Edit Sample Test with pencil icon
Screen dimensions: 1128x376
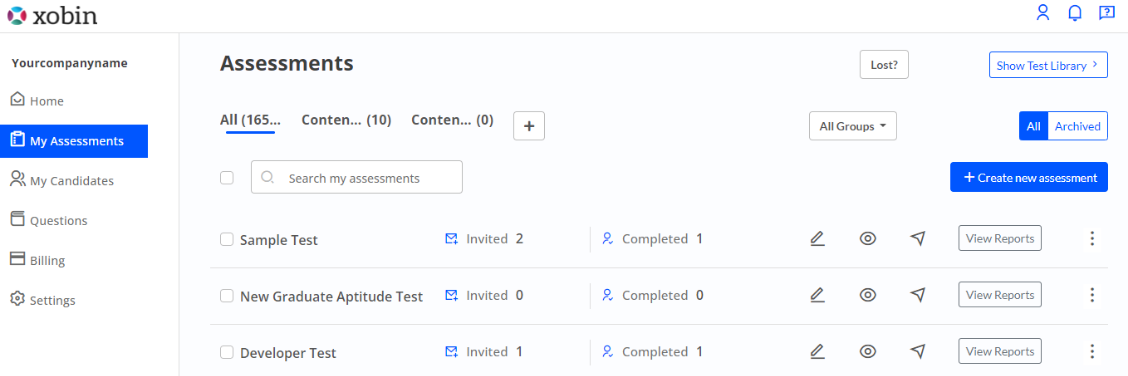point(817,239)
